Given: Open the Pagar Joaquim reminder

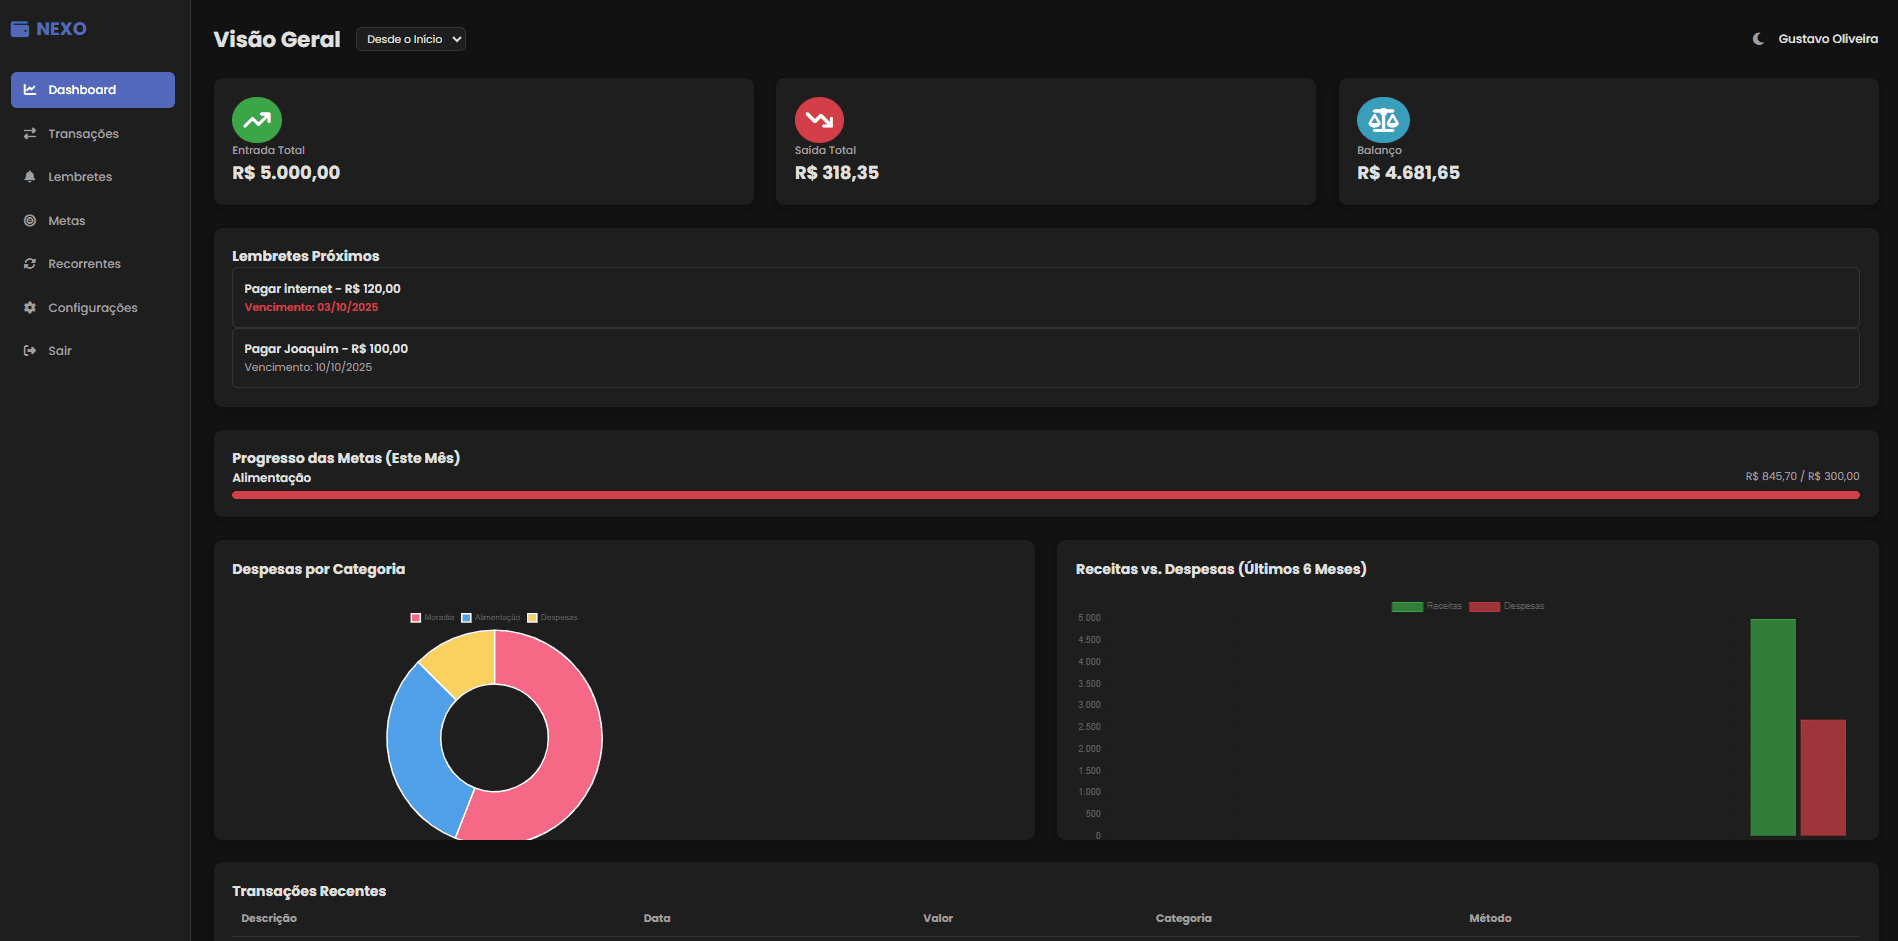Looking at the screenshot, I should coord(1045,358).
